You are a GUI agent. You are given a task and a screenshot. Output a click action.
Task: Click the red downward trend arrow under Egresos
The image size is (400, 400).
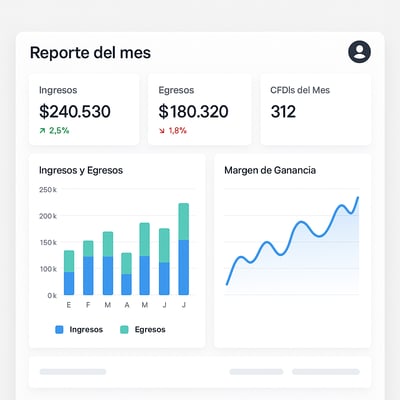pyautogui.click(x=162, y=131)
